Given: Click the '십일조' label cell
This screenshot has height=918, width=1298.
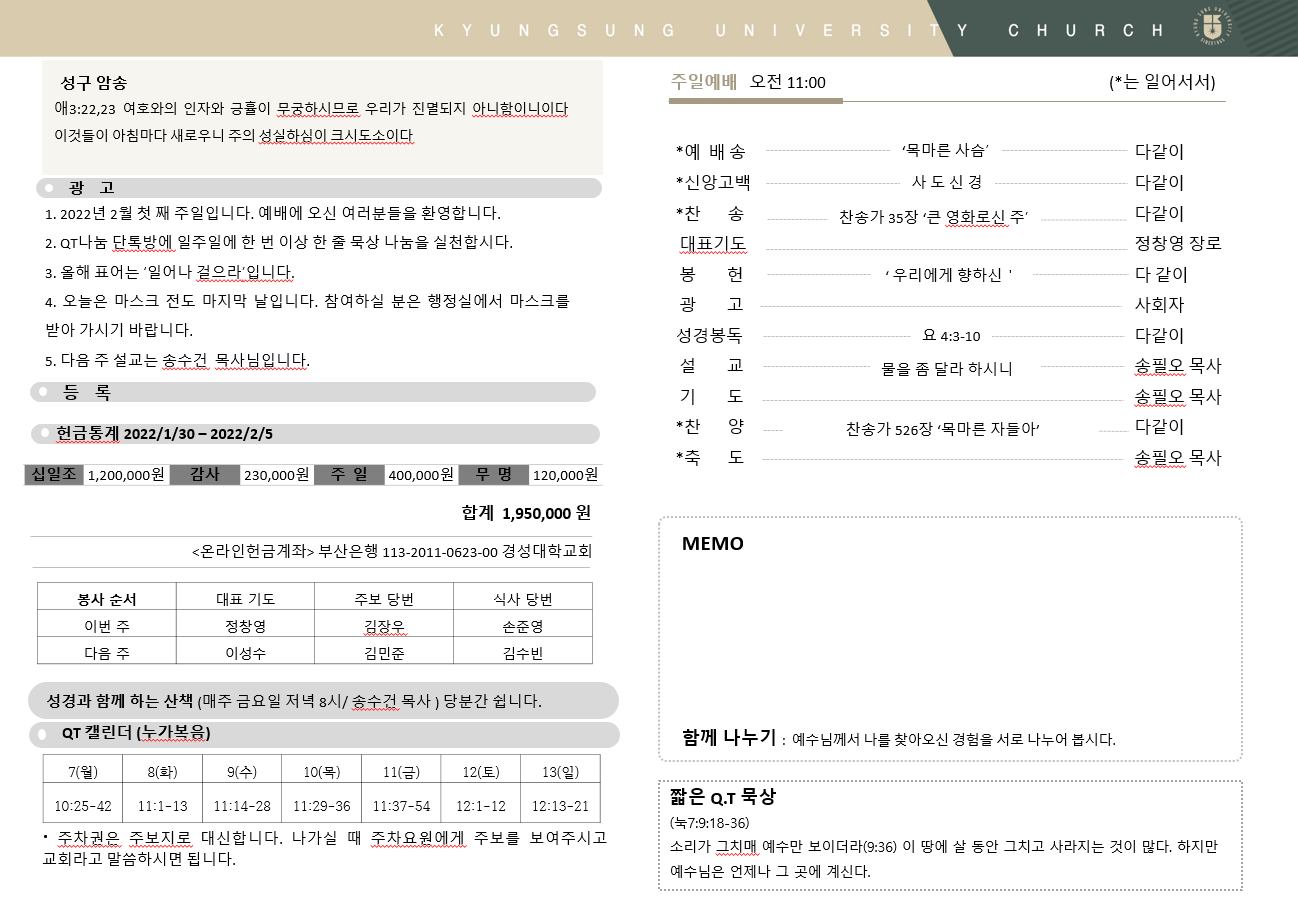Looking at the screenshot, I should (54, 475).
